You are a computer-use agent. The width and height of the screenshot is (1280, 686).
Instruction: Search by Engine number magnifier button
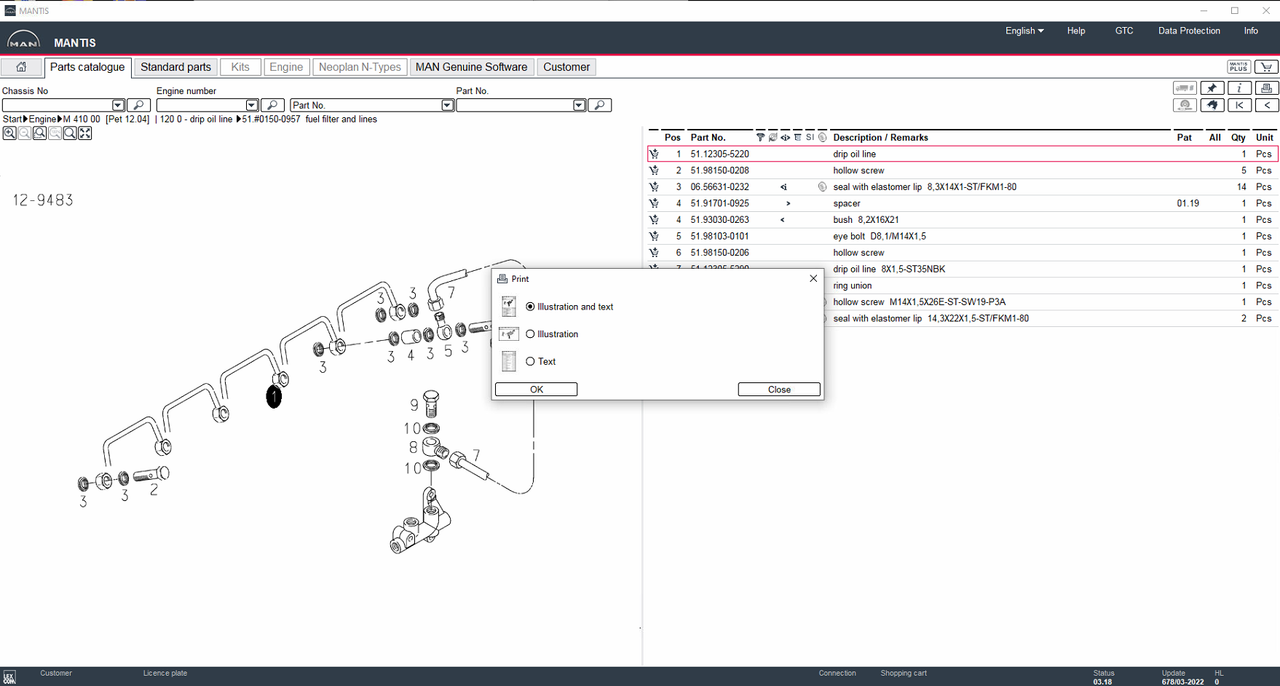click(273, 105)
